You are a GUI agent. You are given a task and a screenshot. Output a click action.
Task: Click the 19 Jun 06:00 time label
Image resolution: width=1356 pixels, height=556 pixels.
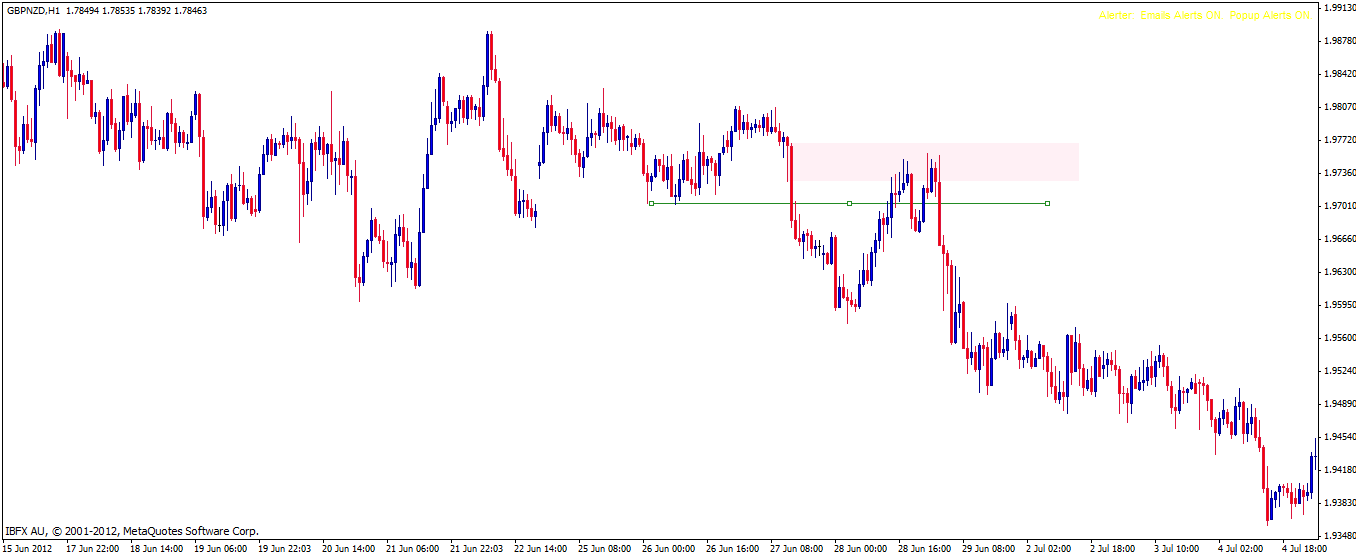pos(220,549)
